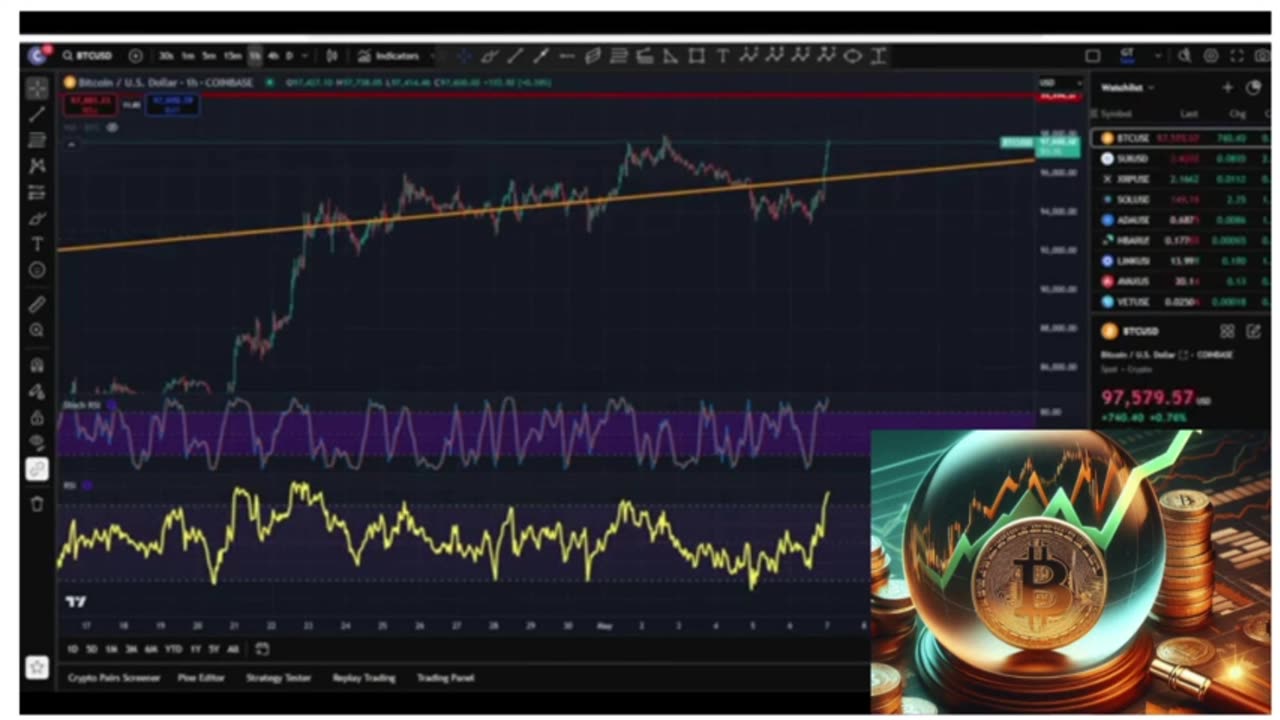Click the red SELL price button
This screenshot has height=720, width=1280.
click(91, 103)
